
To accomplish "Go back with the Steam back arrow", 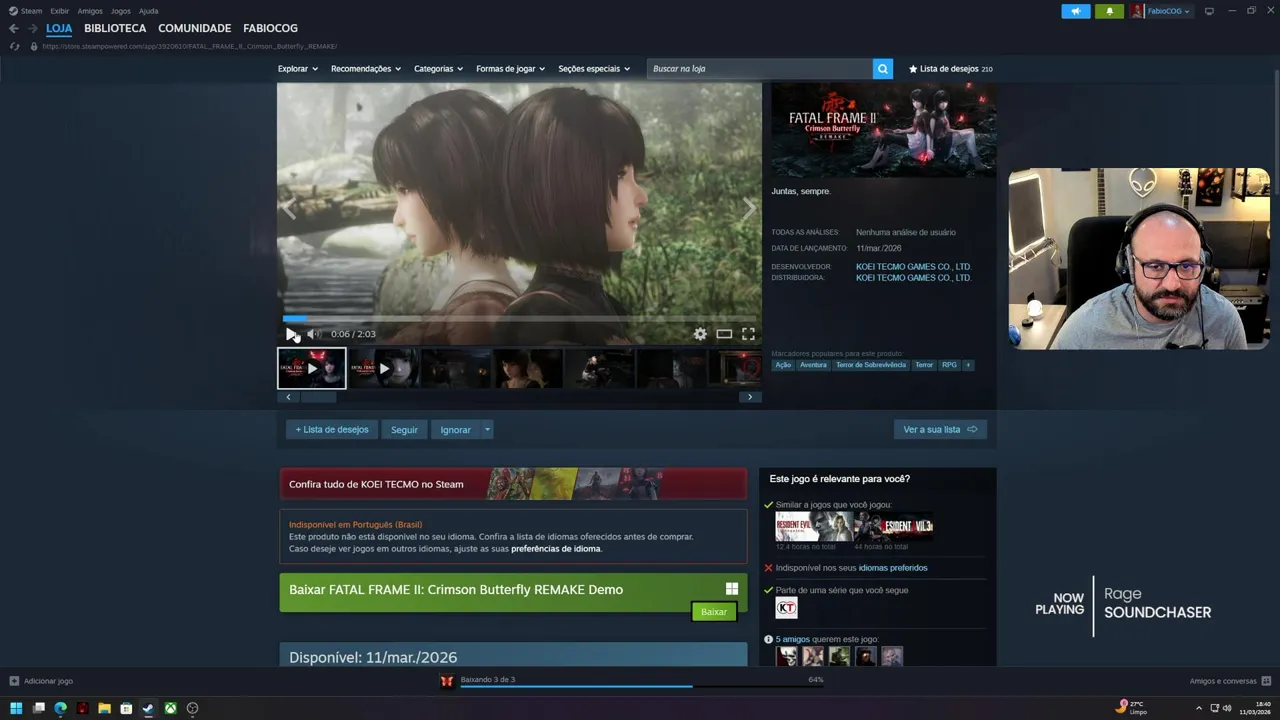I will coord(14,29).
